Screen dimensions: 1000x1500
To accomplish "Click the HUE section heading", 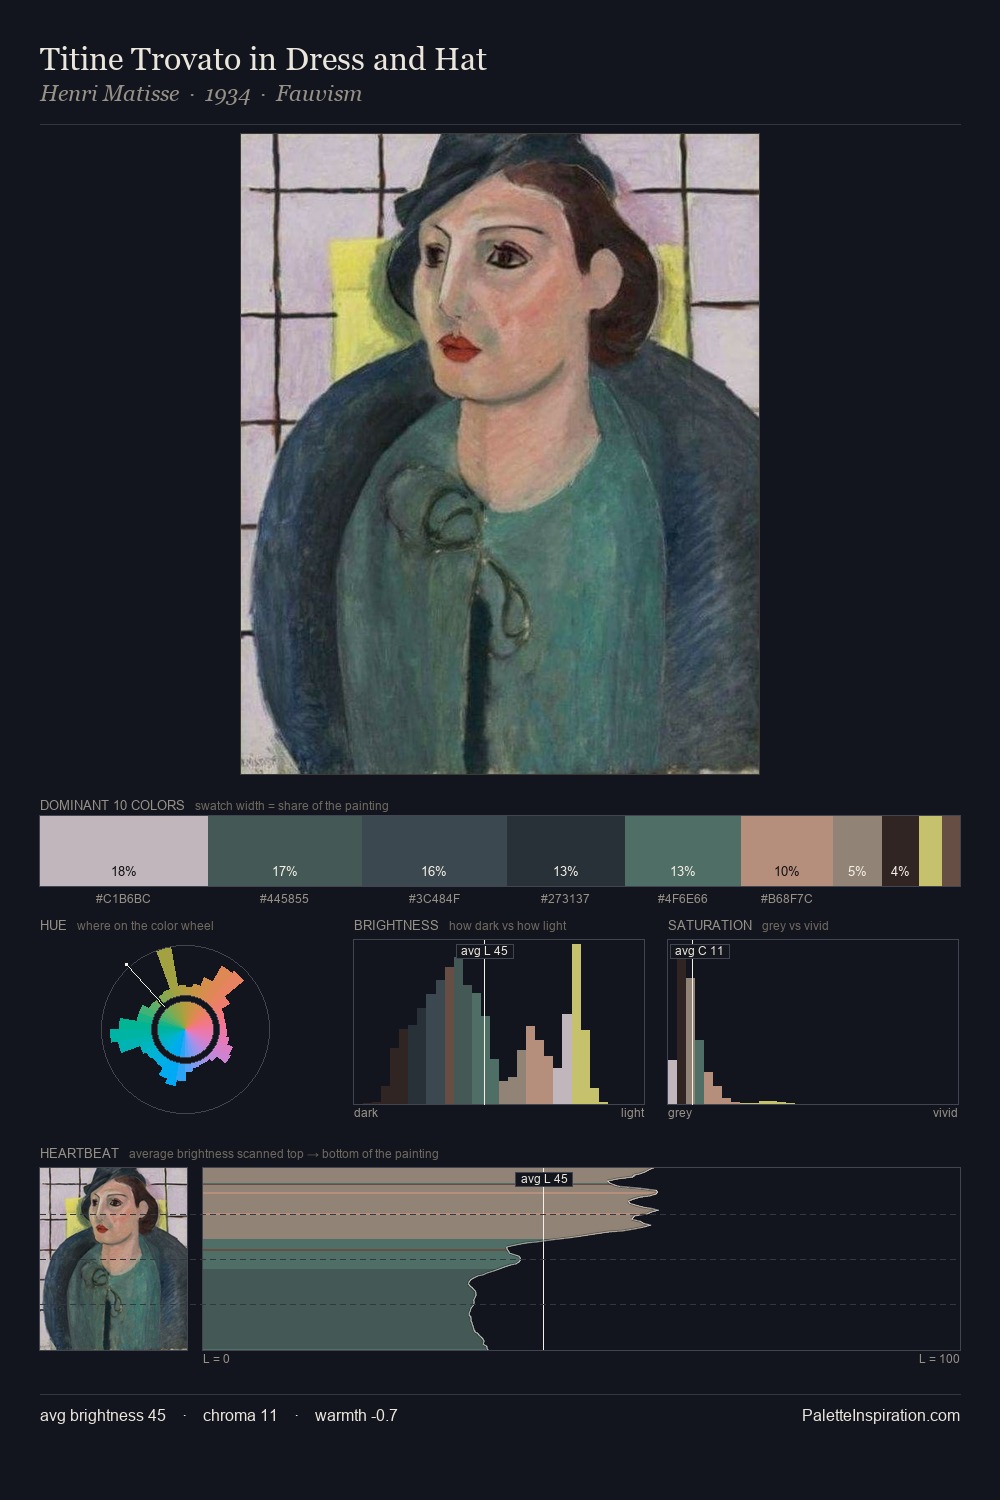I will [x=53, y=925].
